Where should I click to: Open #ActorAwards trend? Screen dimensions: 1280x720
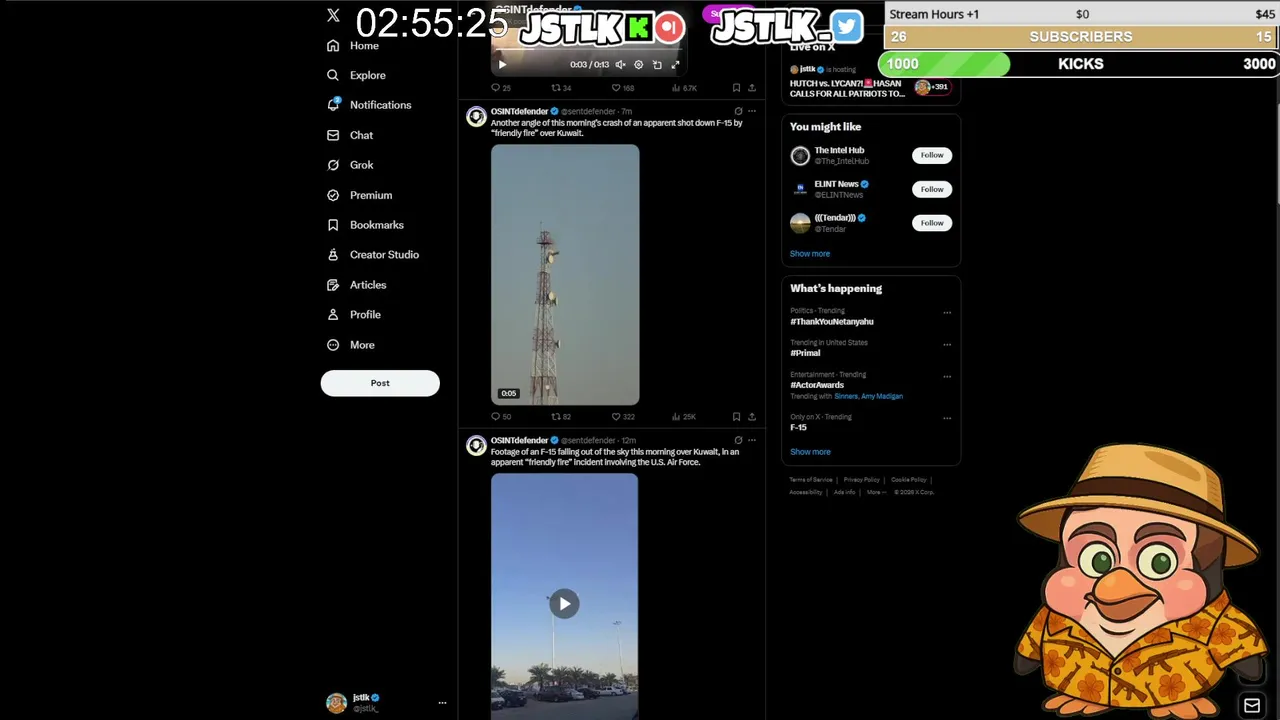[x=817, y=385]
